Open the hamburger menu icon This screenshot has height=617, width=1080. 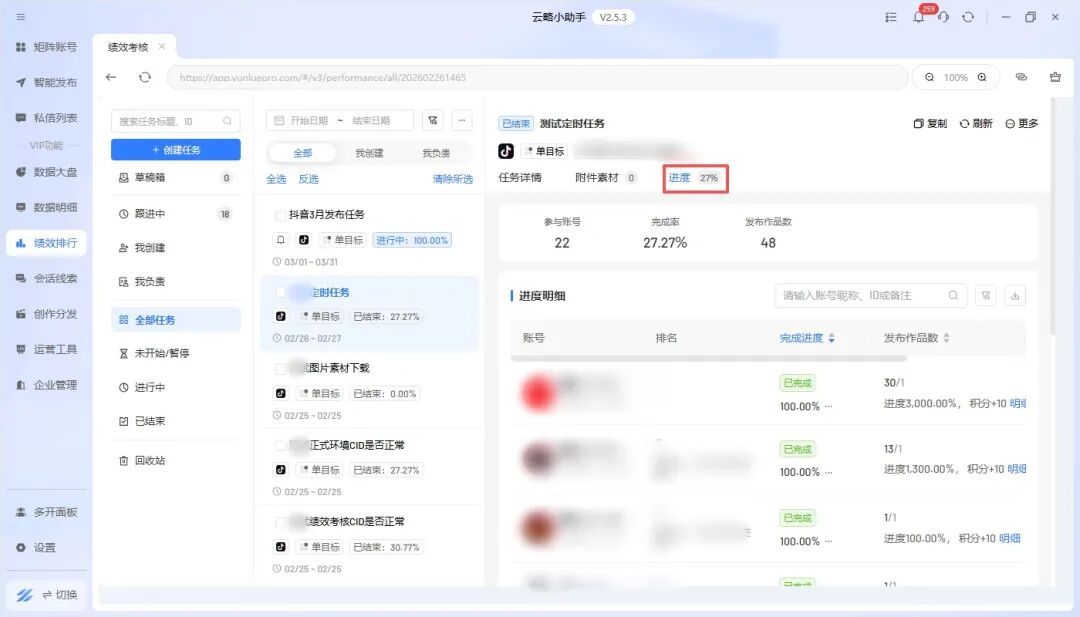21,17
